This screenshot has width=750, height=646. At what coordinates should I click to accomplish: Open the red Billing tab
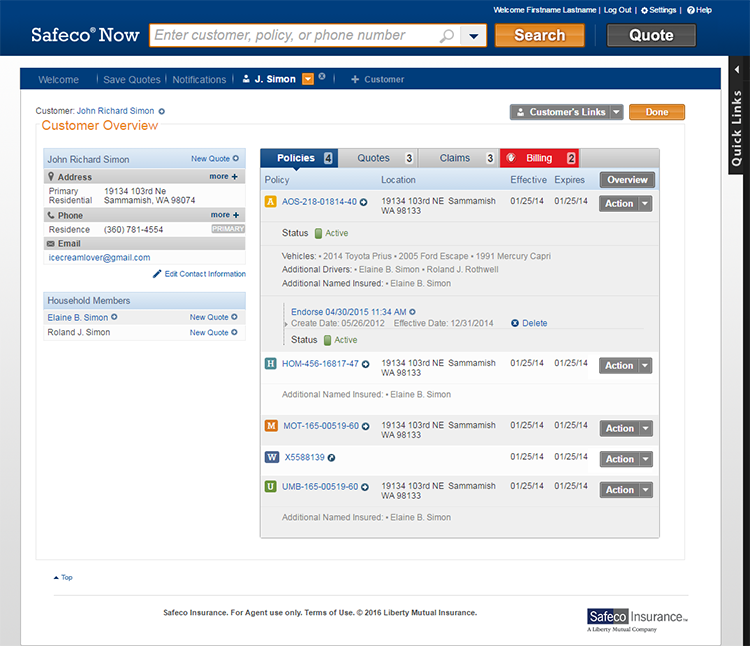click(x=540, y=158)
